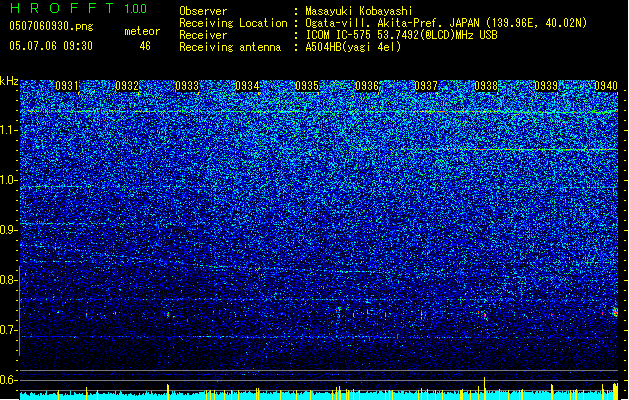The width and height of the screenshot is (629, 400).
Task: Select the Ogata-vill. Akita-Pref. JAPAN location text
Action: coord(446,23)
